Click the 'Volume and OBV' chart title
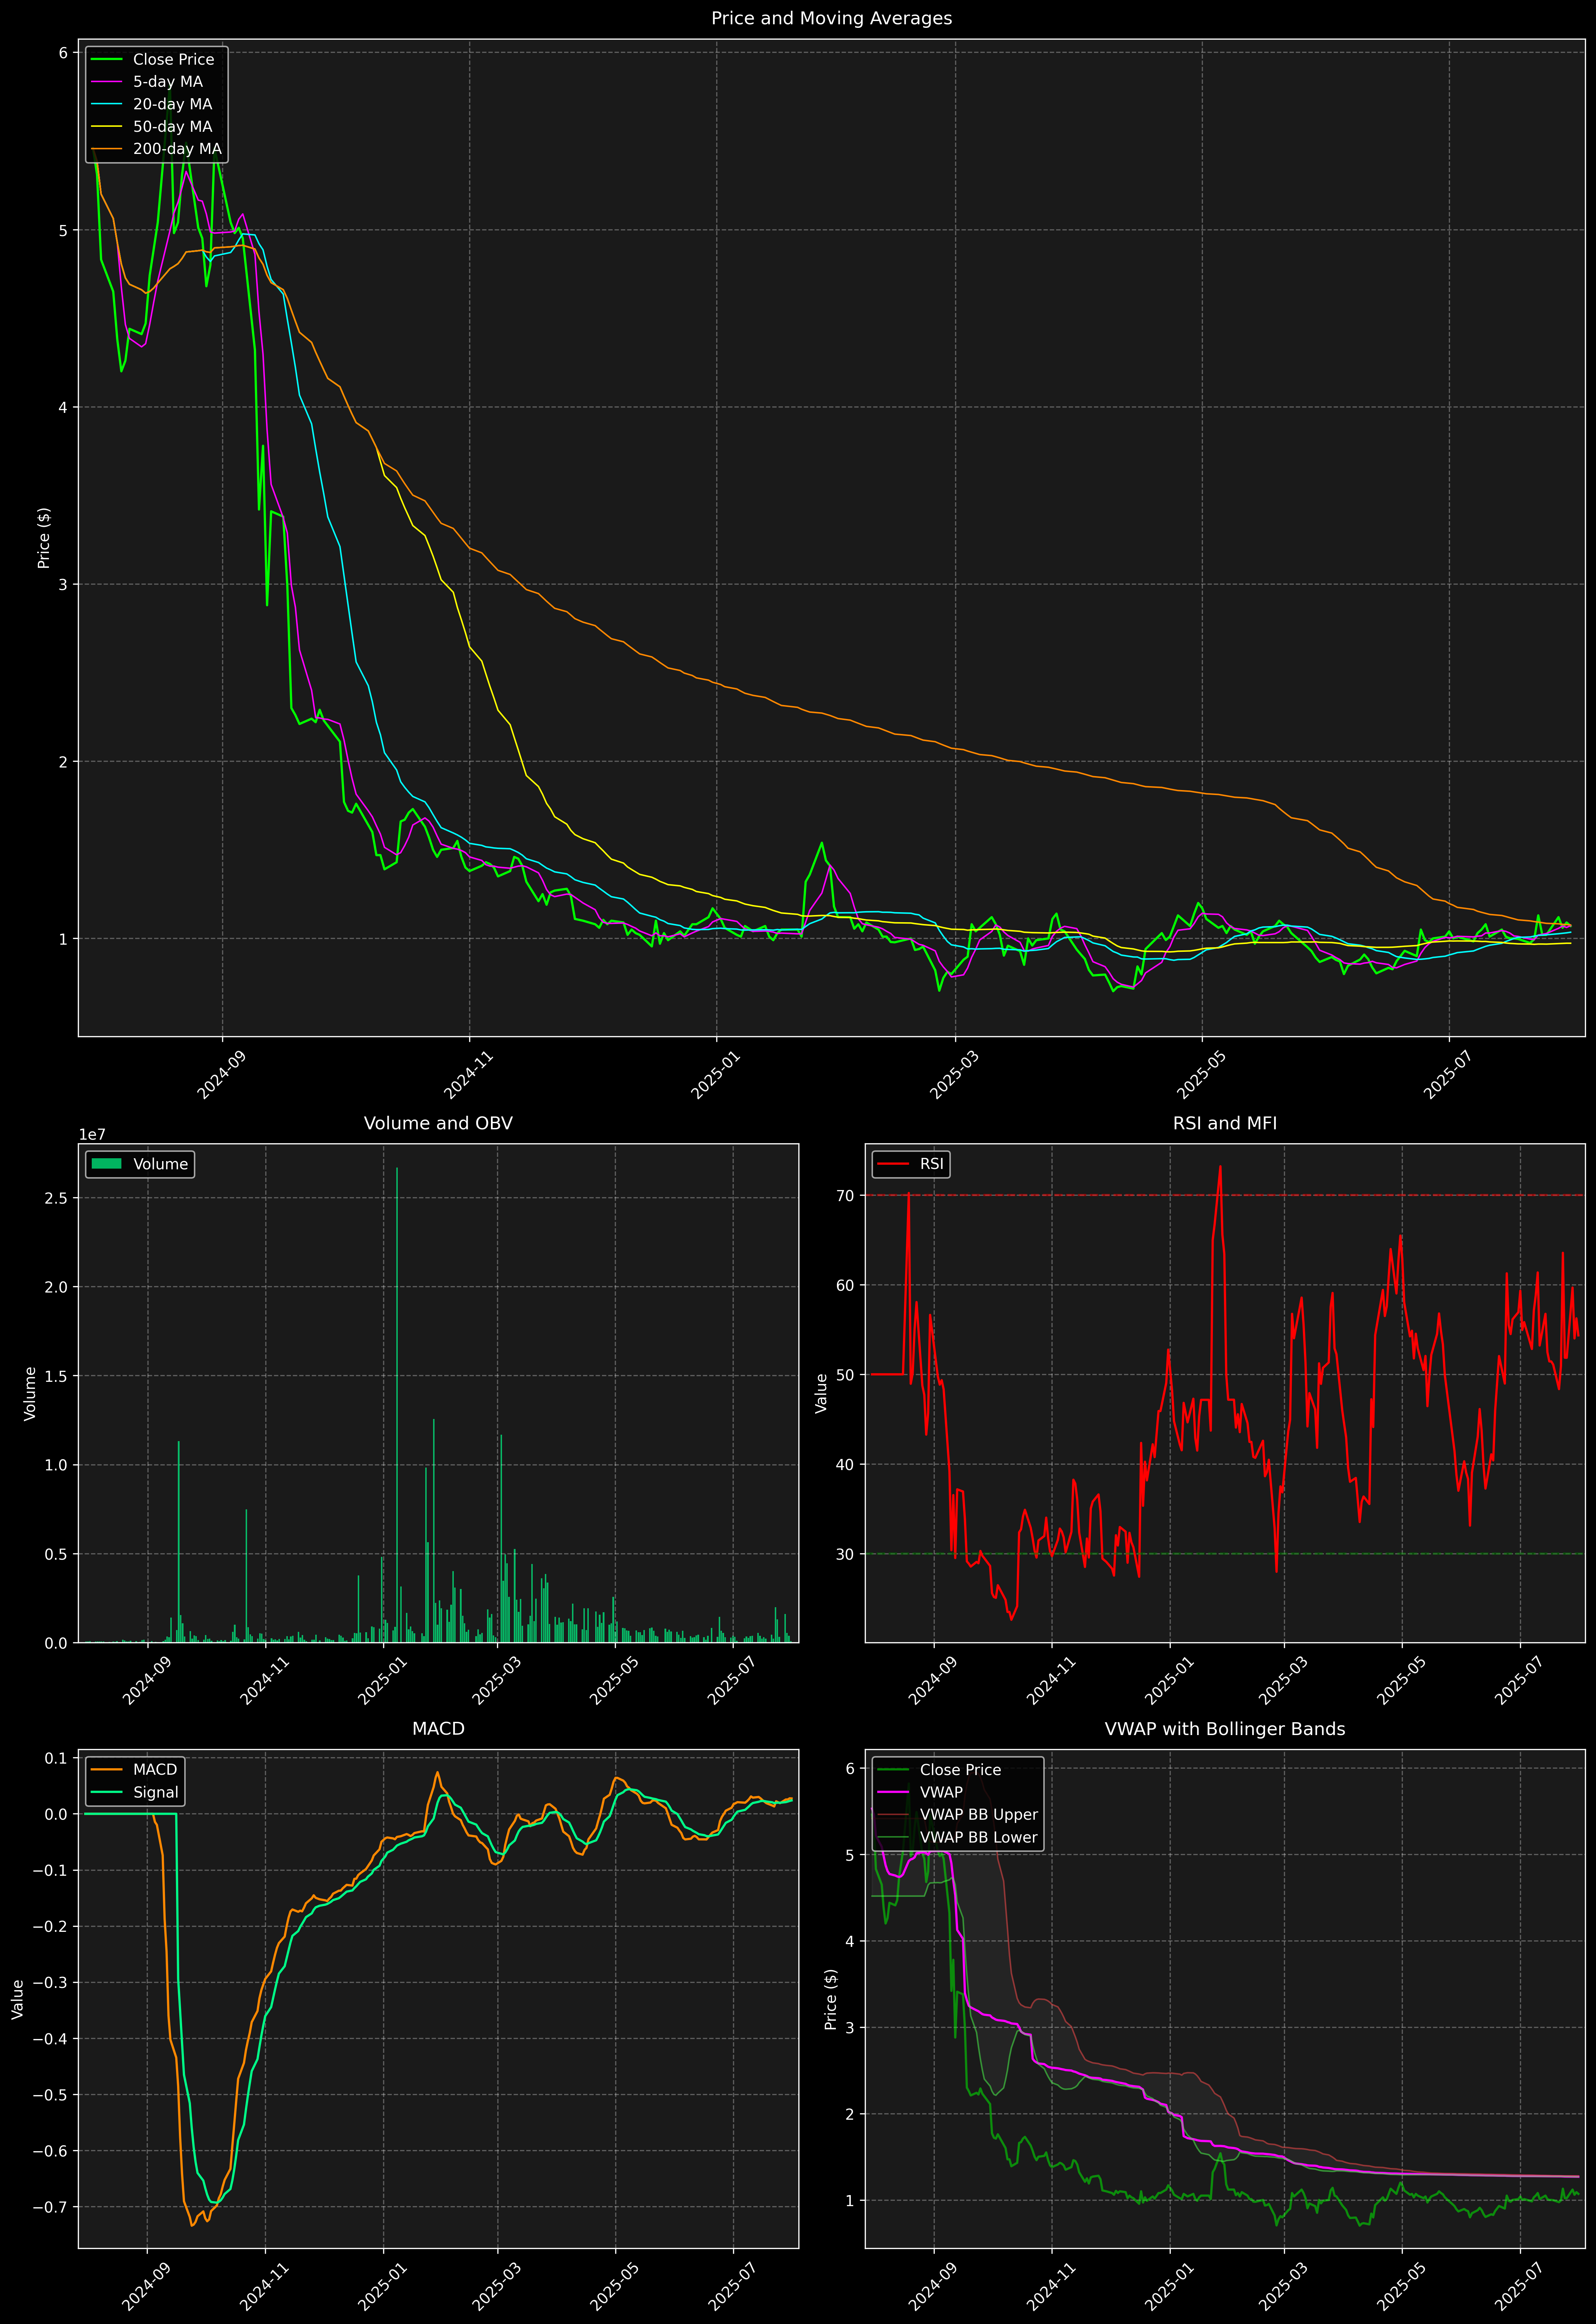The height and width of the screenshot is (2324, 1596). pos(438,1123)
